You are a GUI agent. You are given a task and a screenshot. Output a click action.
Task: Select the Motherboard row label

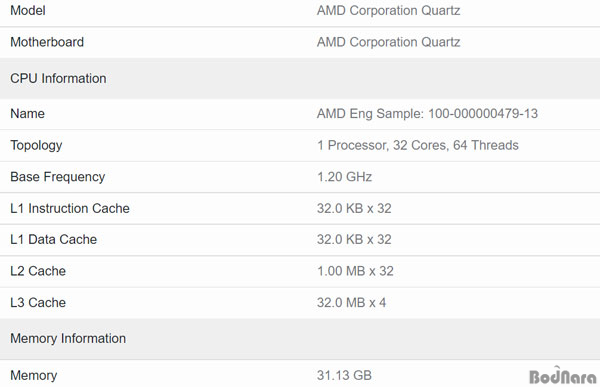[47, 42]
